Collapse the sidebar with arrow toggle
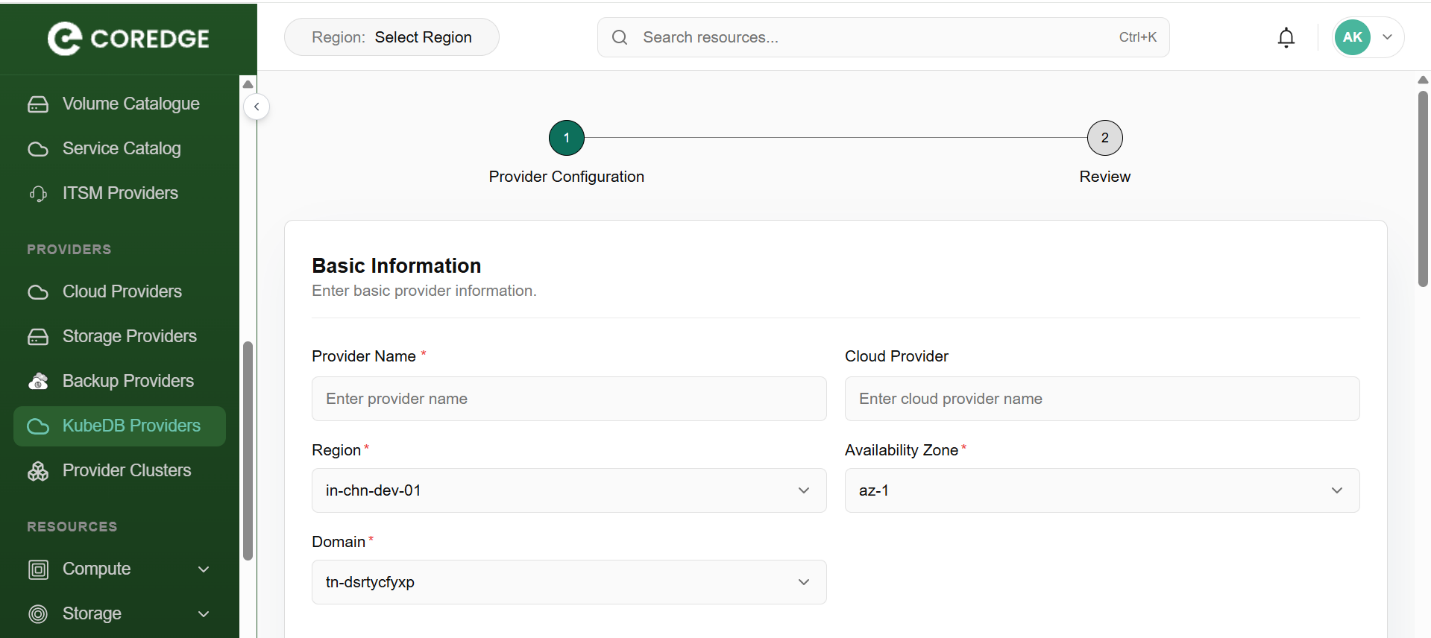The width and height of the screenshot is (1431, 638). pyautogui.click(x=256, y=106)
